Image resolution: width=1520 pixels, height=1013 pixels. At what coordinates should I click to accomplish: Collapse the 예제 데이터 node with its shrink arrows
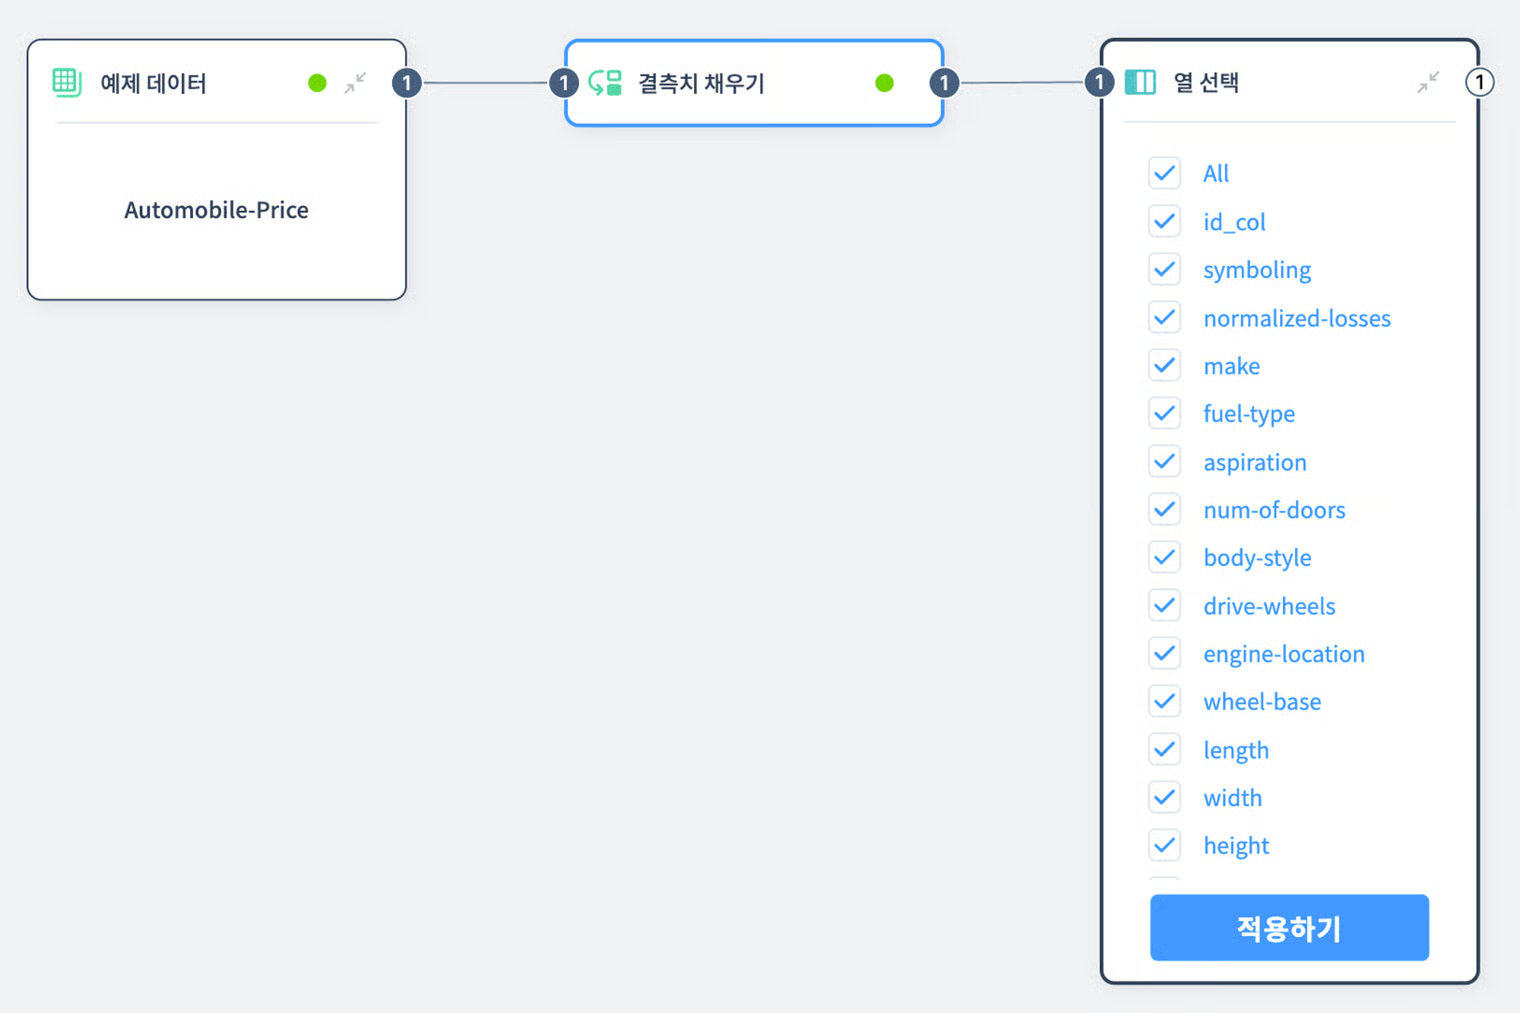click(356, 83)
